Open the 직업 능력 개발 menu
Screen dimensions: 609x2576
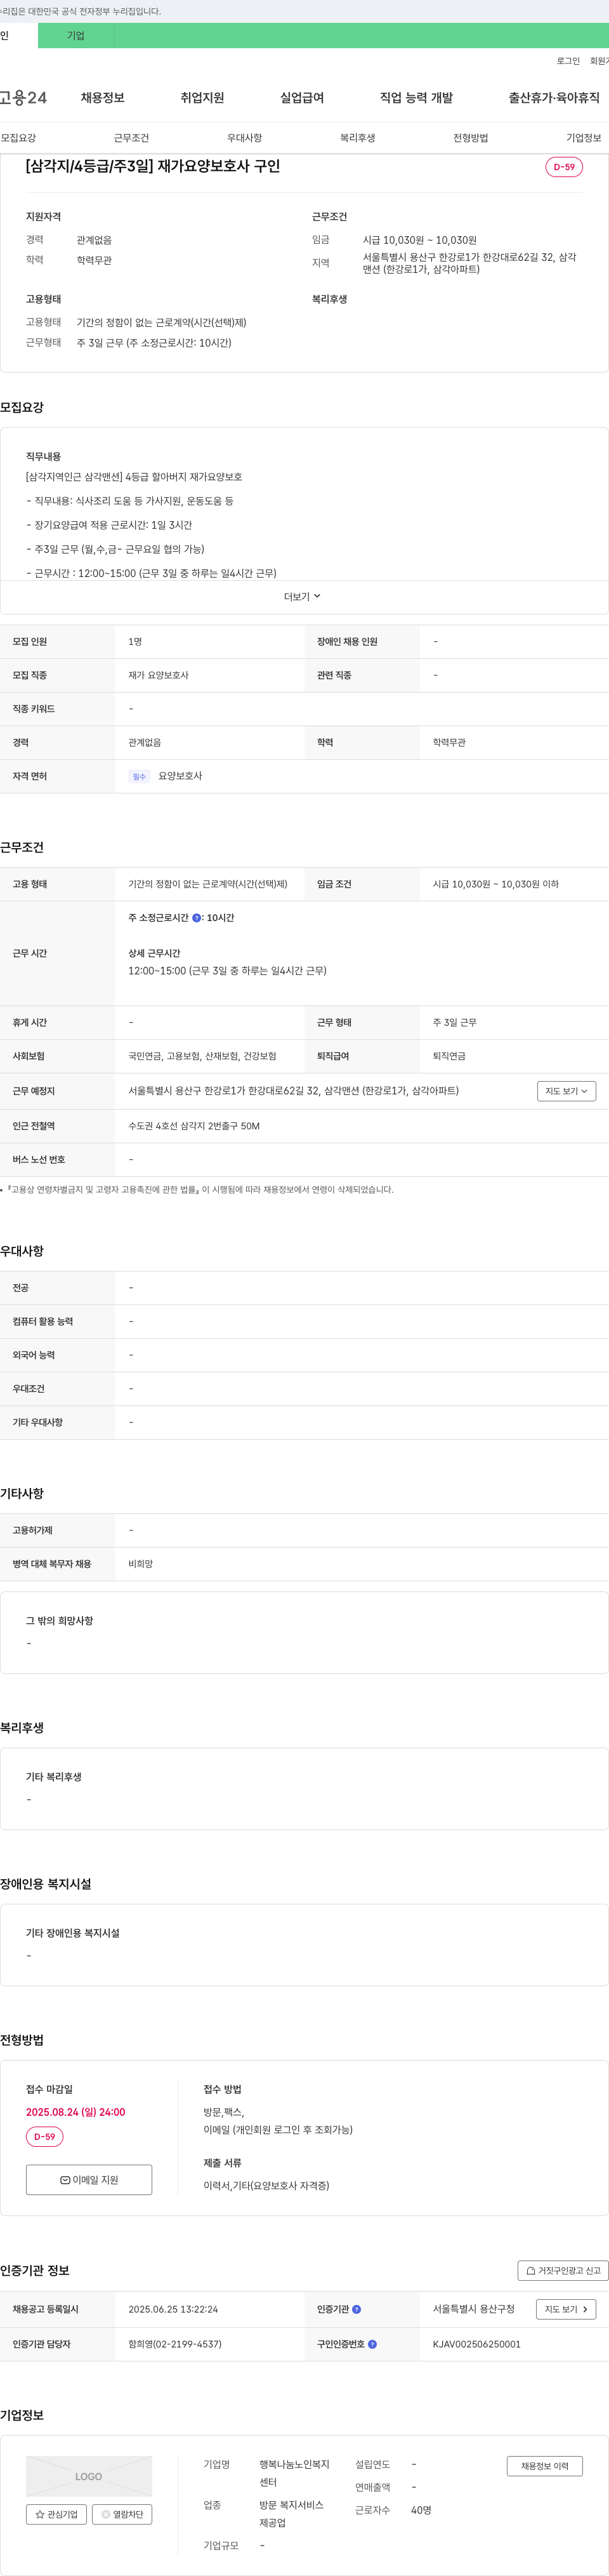(x=416, y=98)
